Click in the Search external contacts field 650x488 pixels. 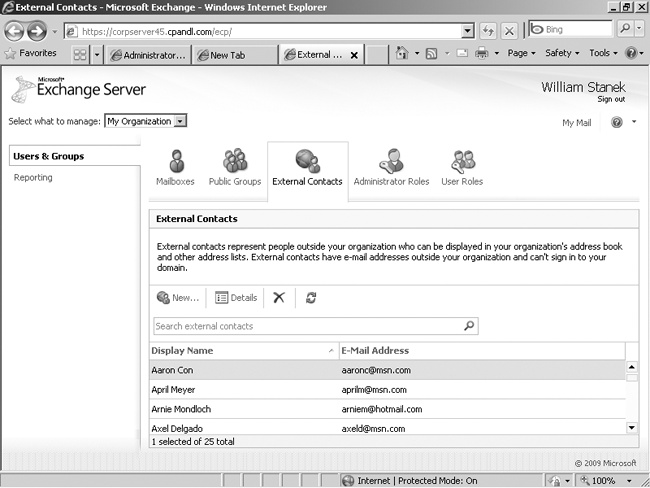tap(309, 326)
